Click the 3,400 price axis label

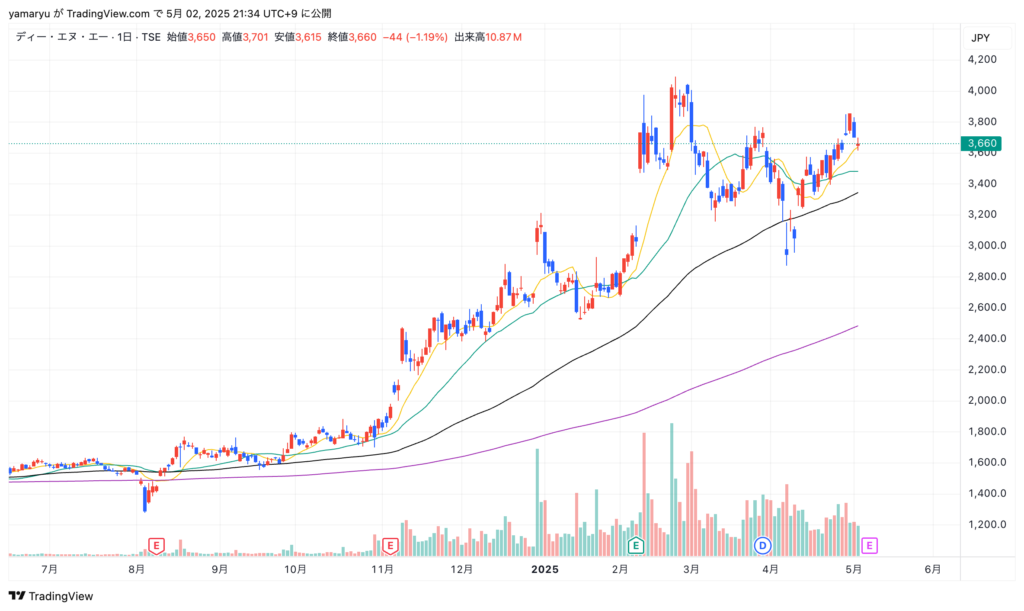point(982,183)
